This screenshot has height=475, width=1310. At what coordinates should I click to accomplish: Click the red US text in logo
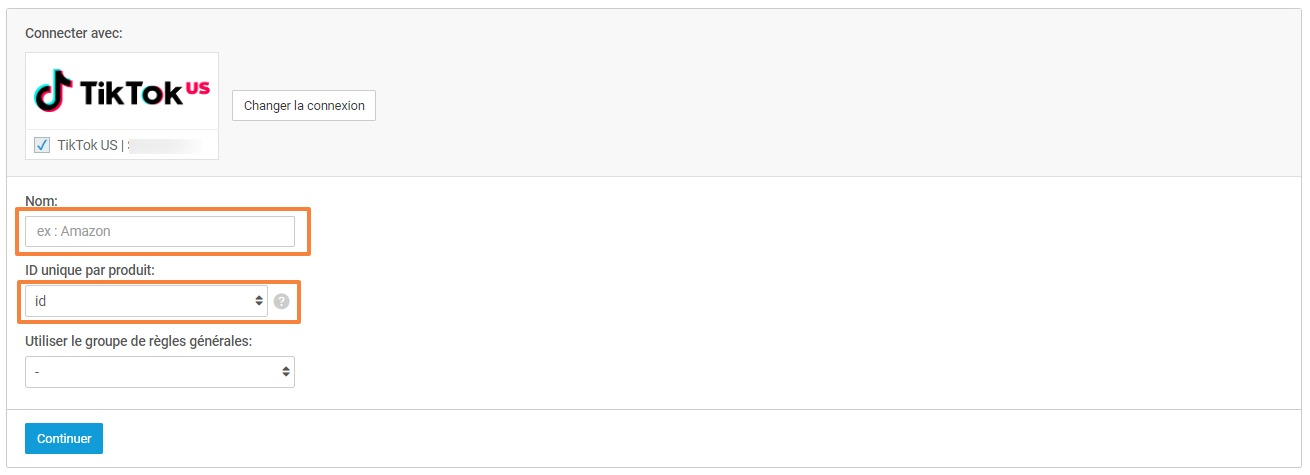(198, 88)
